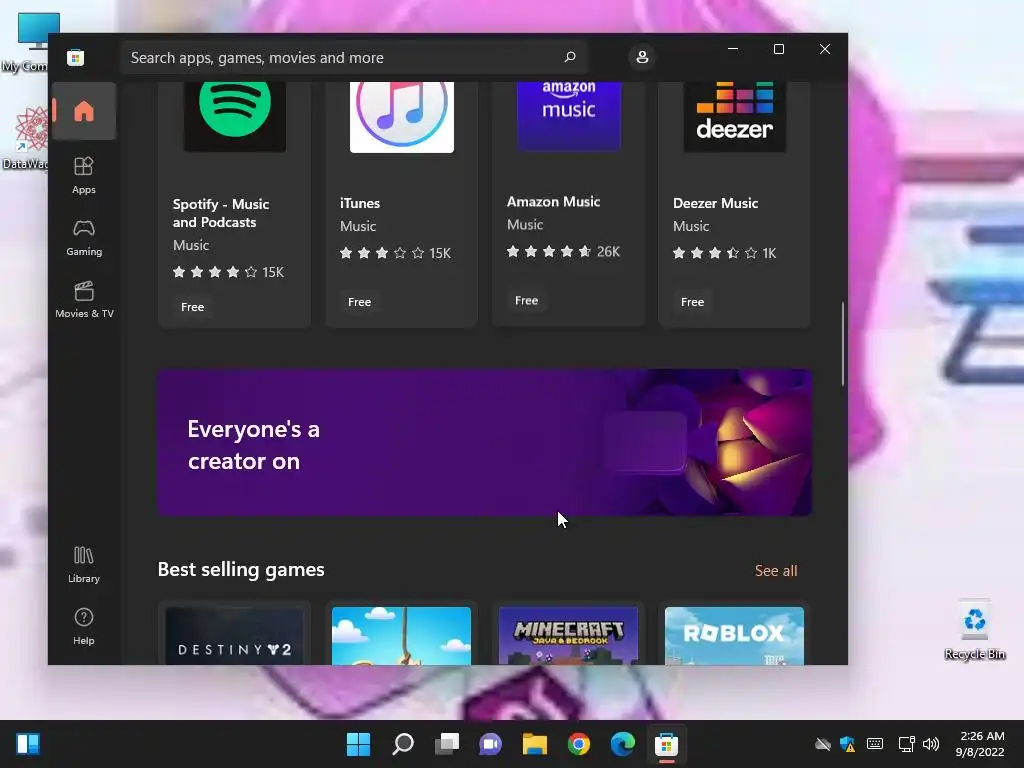
Task: Click the Spotify star rating 15K
Action: point(228,272)
